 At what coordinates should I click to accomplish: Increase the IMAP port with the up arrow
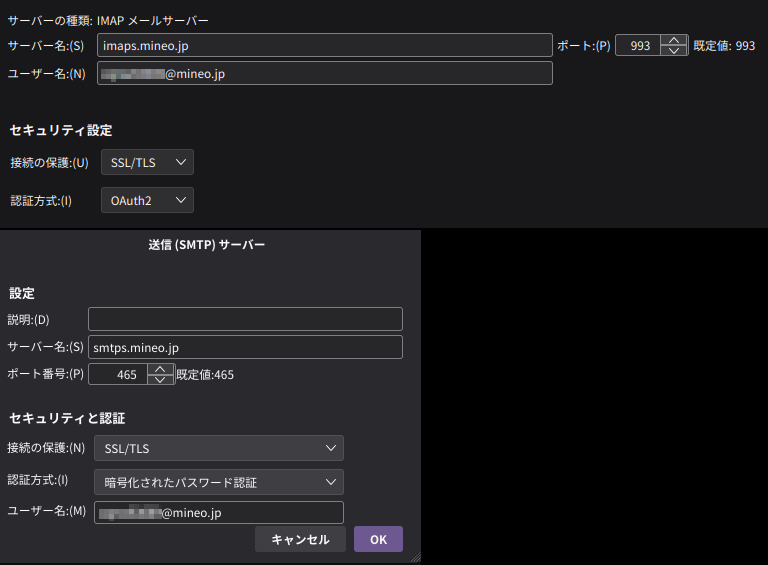(674, 40)
